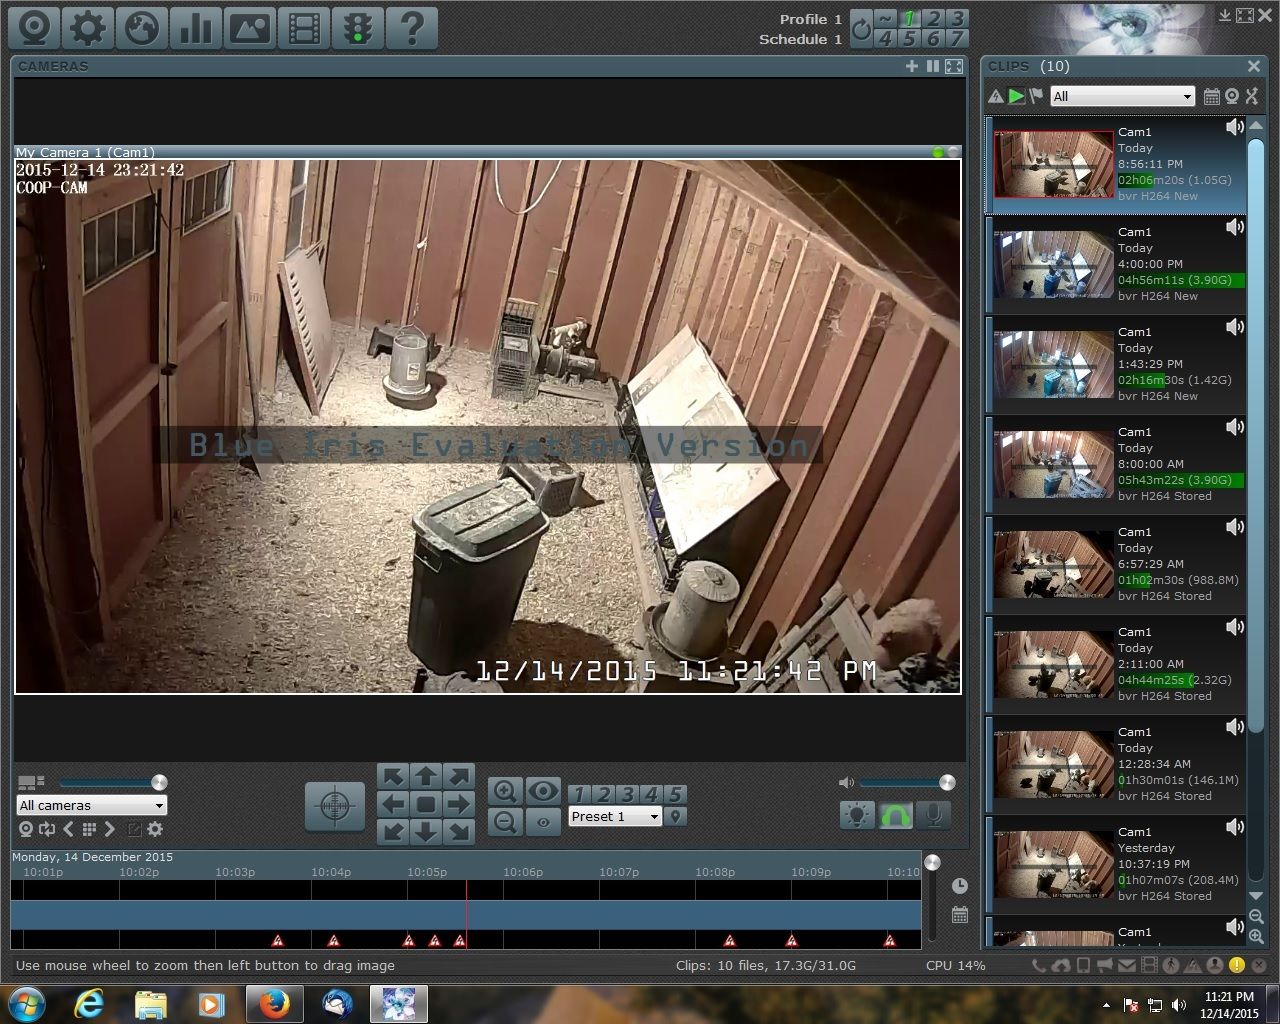The width and height of the screenshot is (1280, 1024).
Task: Select profile number 2
Action: (933, 19)
